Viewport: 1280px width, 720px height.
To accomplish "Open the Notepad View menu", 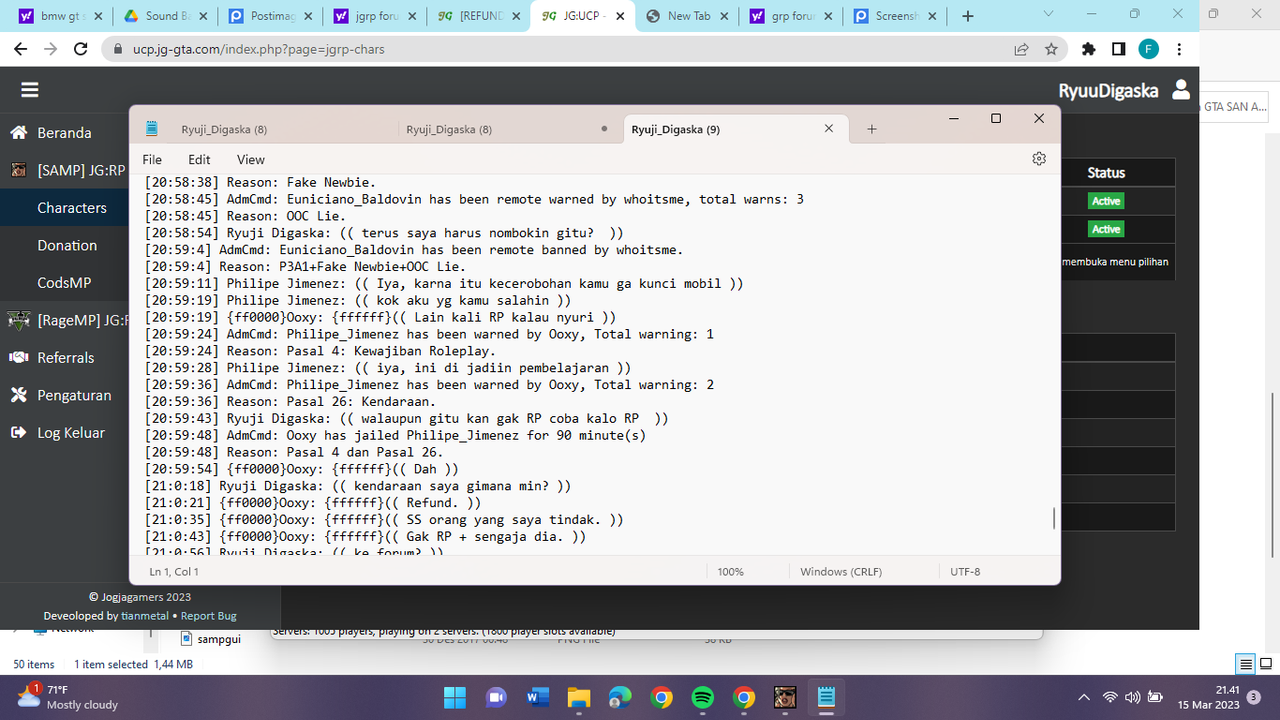I will coord(250,160).
